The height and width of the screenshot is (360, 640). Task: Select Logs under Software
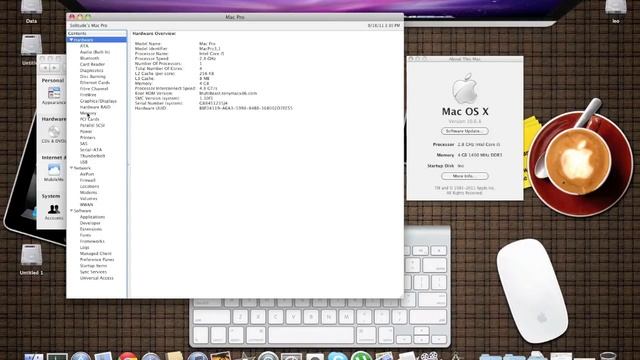click(84, 247)
